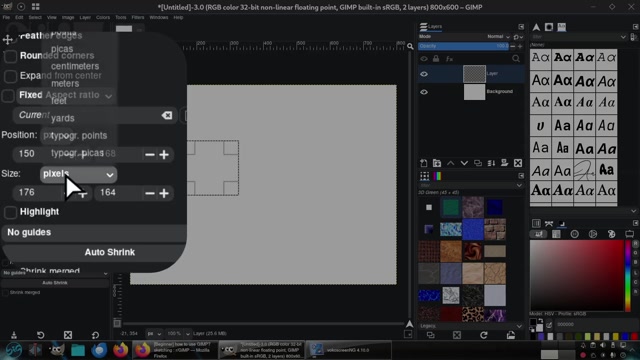Create a new layer group
Screen dimensions: 640x360
click(437, 163)
